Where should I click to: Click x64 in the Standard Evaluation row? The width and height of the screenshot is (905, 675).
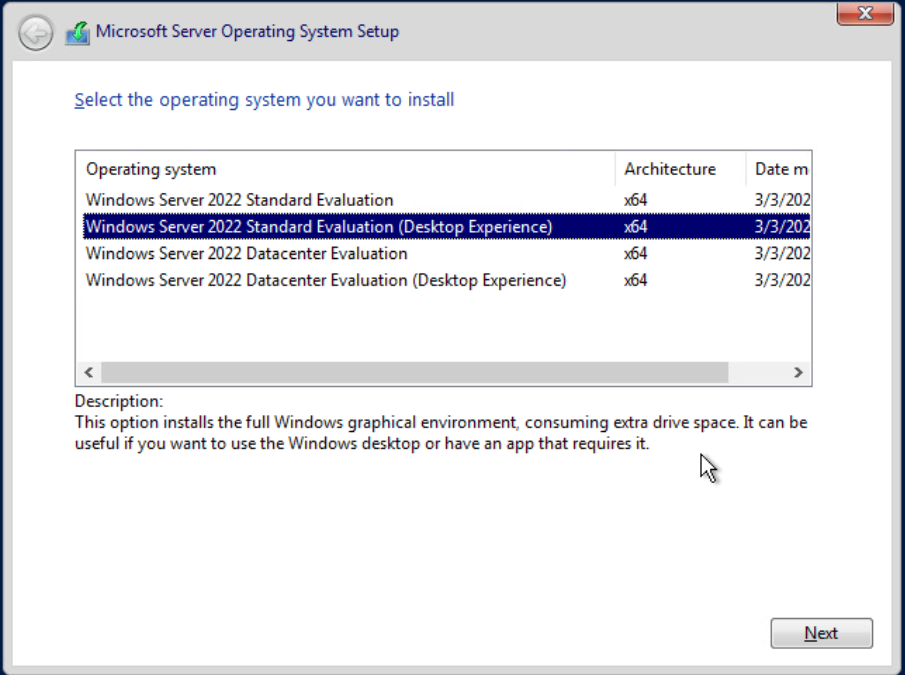[x=635, y=200]
